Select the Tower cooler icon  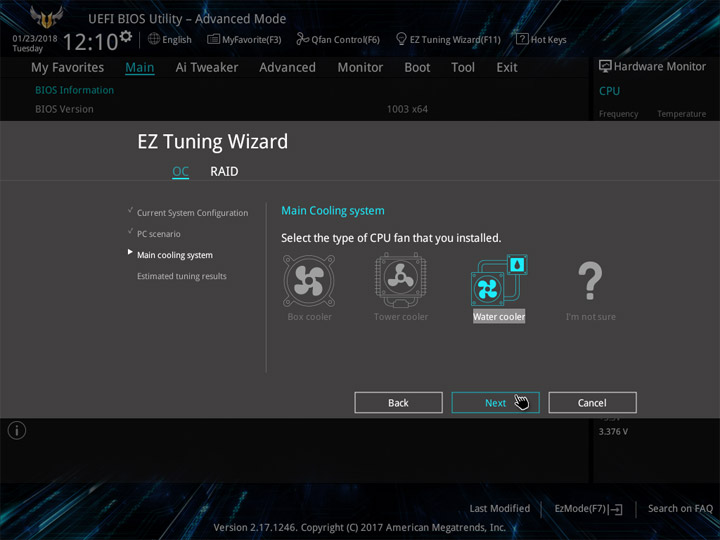(400, 280)
